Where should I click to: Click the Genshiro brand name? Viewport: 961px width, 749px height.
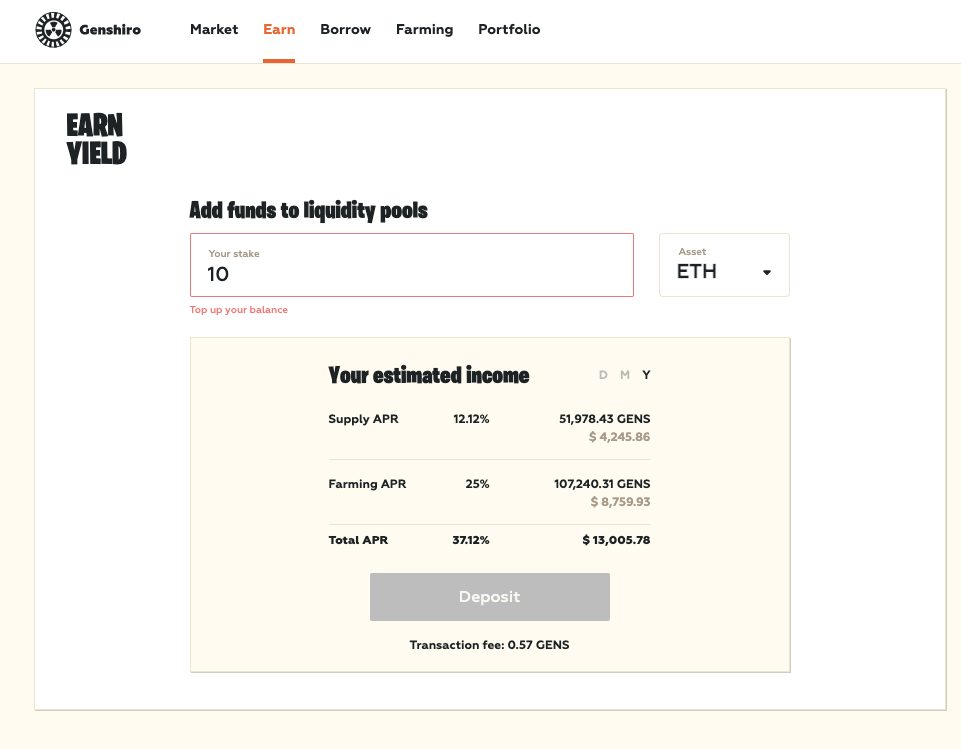tap(110, 29)
